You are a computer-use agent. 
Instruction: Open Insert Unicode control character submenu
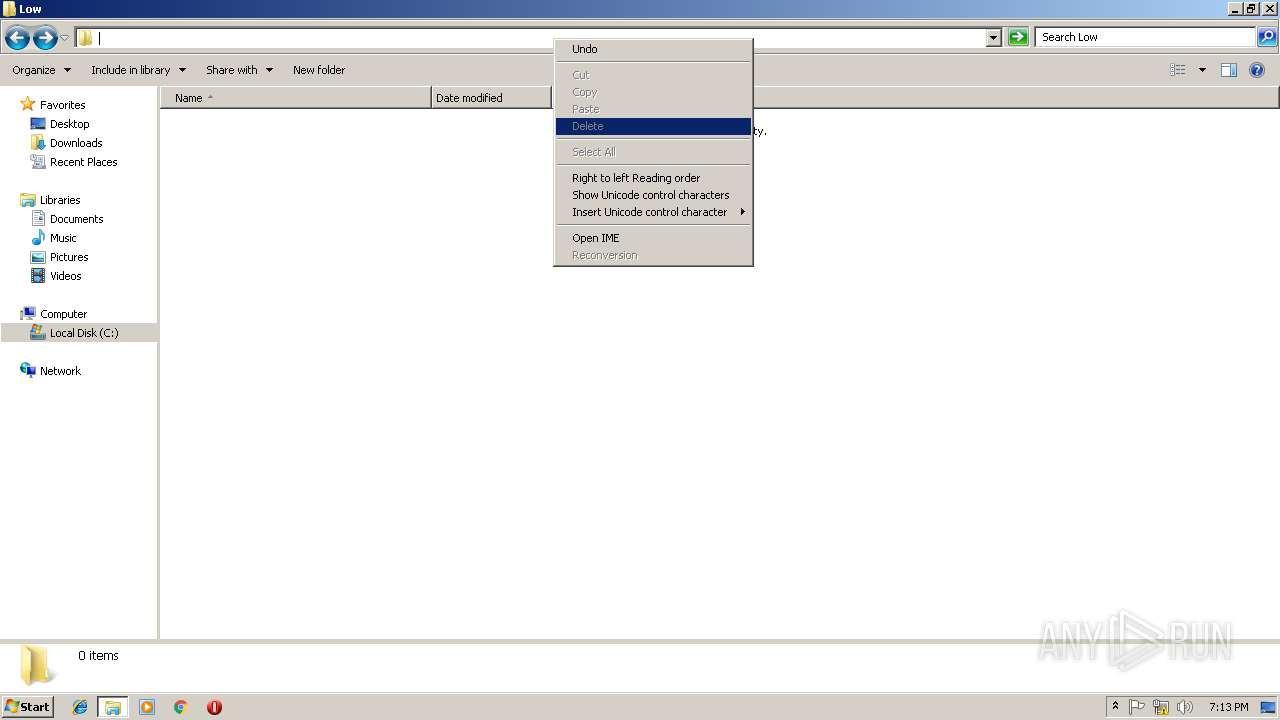point(653,212)
